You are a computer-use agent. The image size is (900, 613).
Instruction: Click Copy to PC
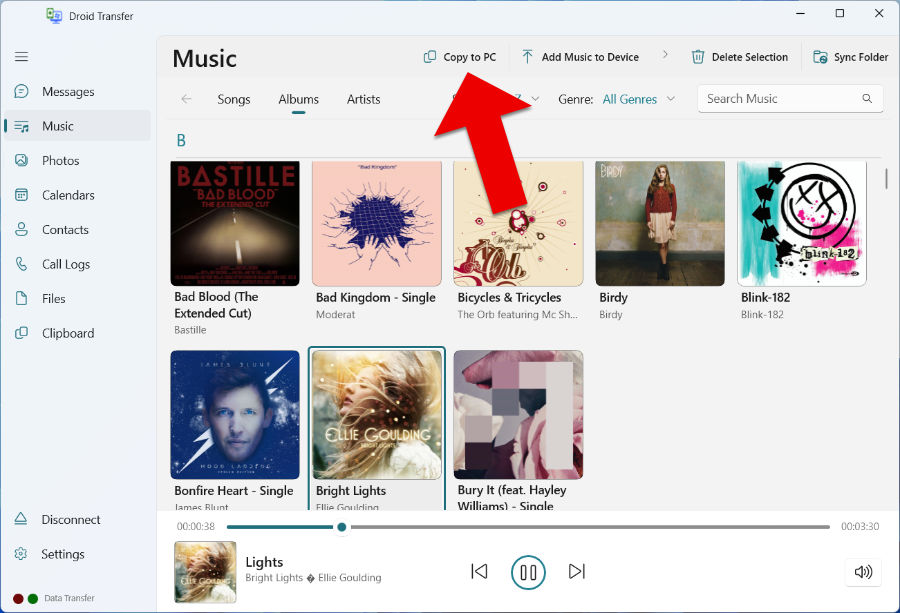(x=460, y=57)
